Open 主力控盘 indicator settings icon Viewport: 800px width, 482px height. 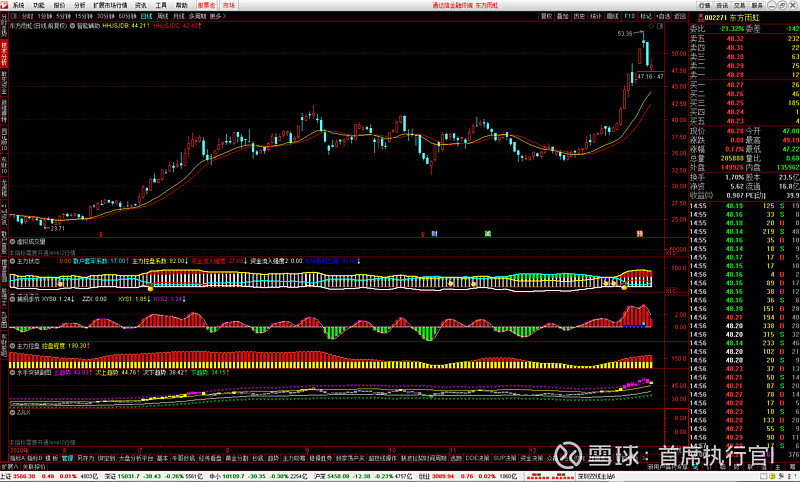pos(13,346)
